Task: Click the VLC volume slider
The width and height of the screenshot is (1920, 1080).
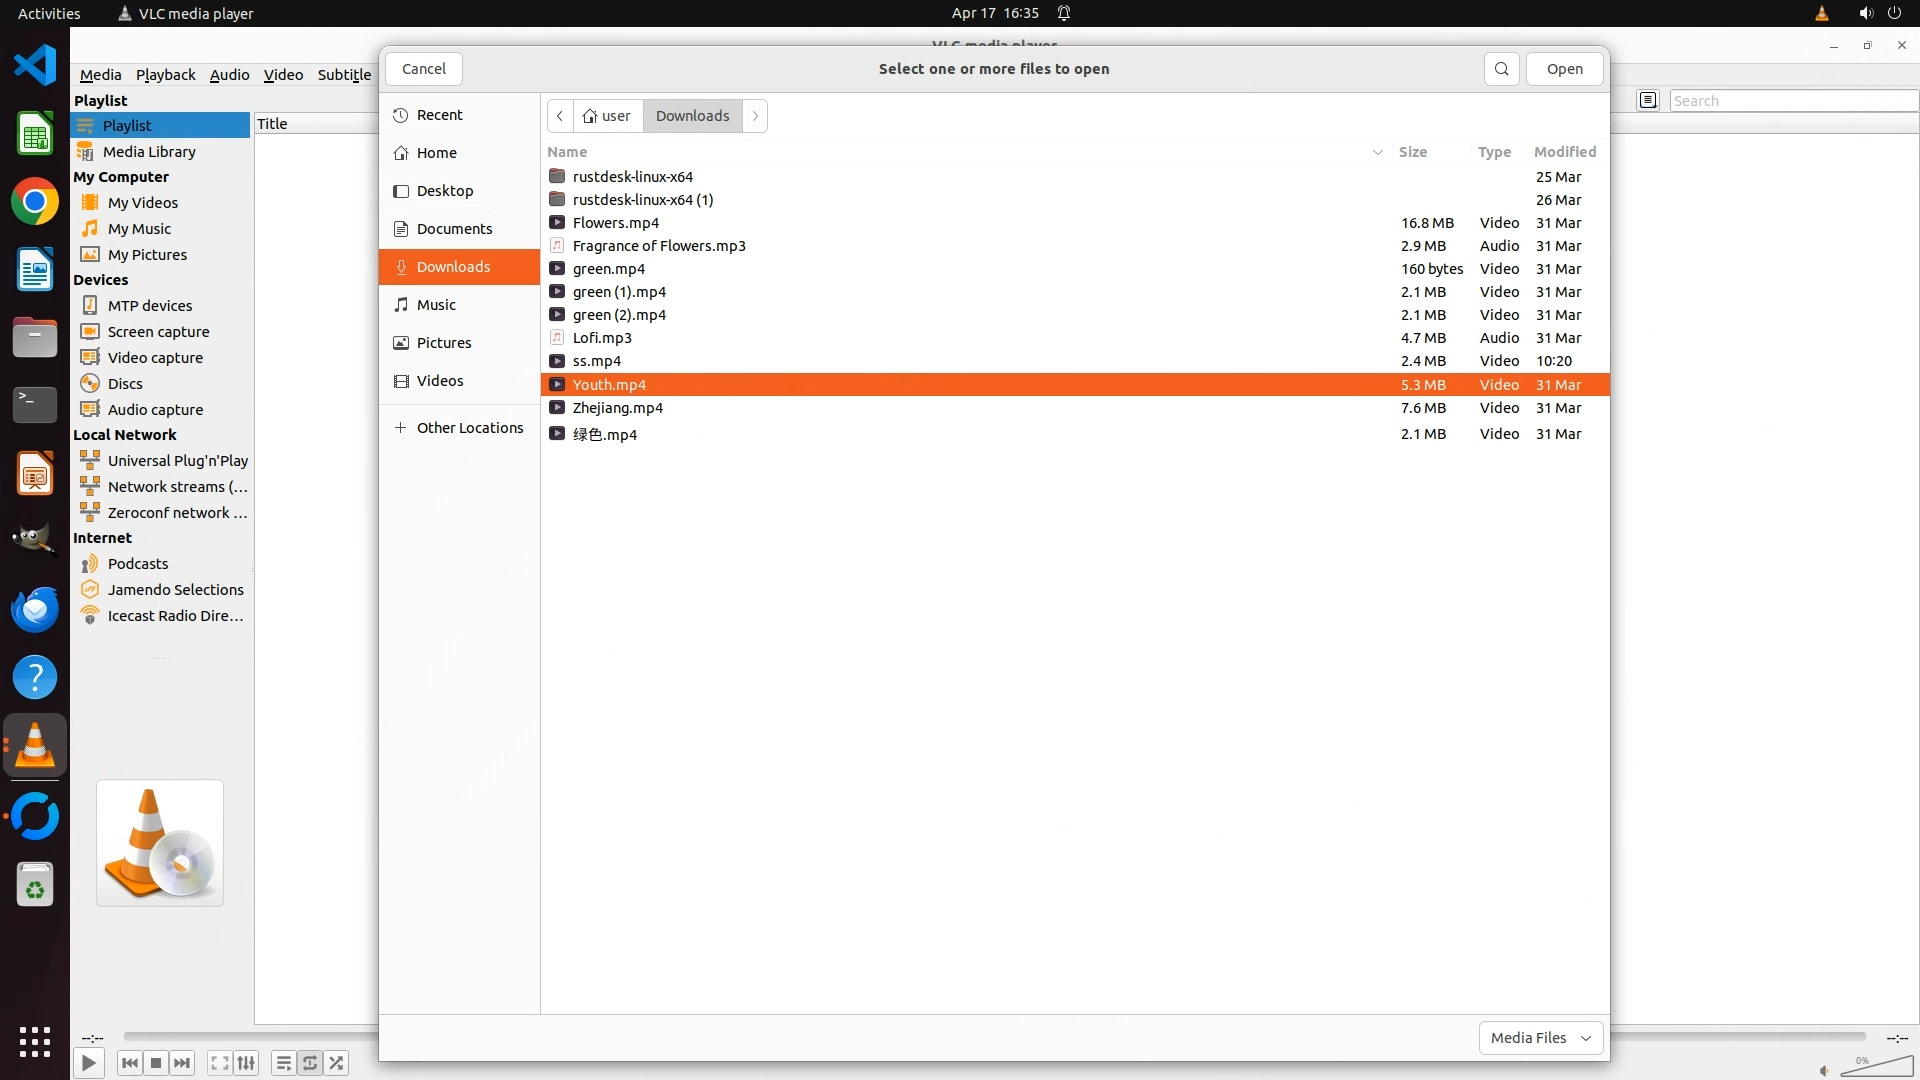Action: (x=1875, y=1068)
